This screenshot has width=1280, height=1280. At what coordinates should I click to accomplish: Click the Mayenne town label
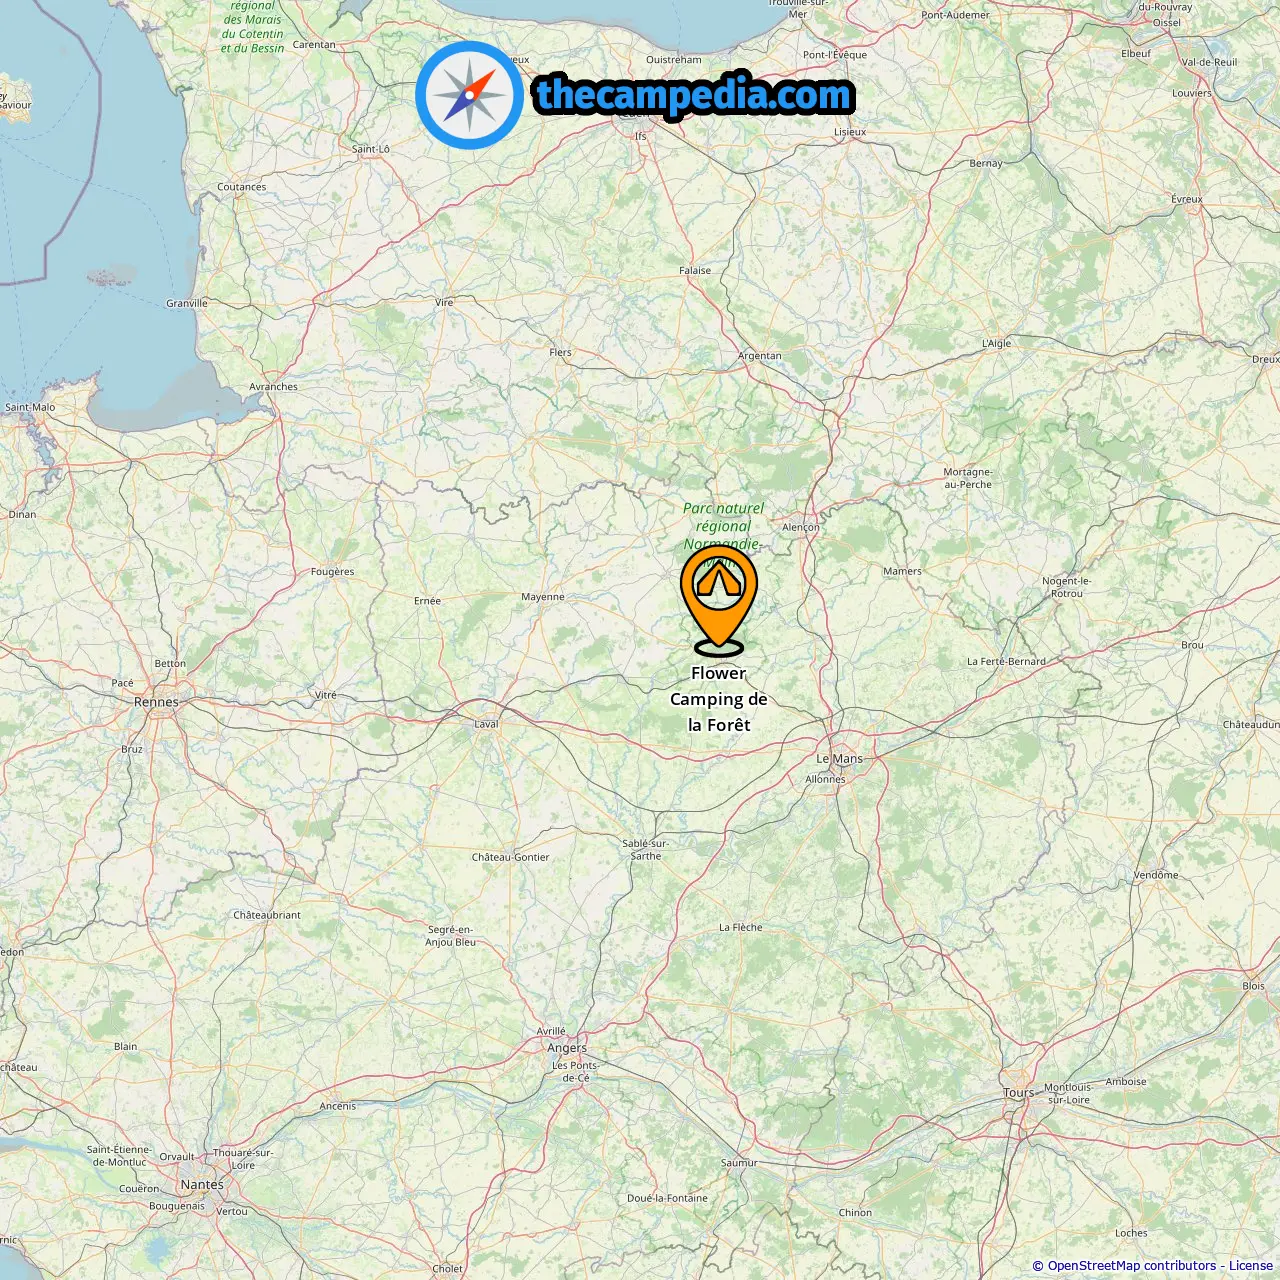(543, 597)
